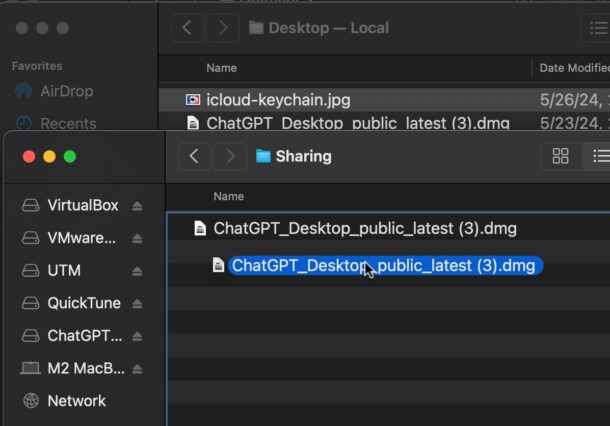Click back arrow in Desktop window

[187, 28]
